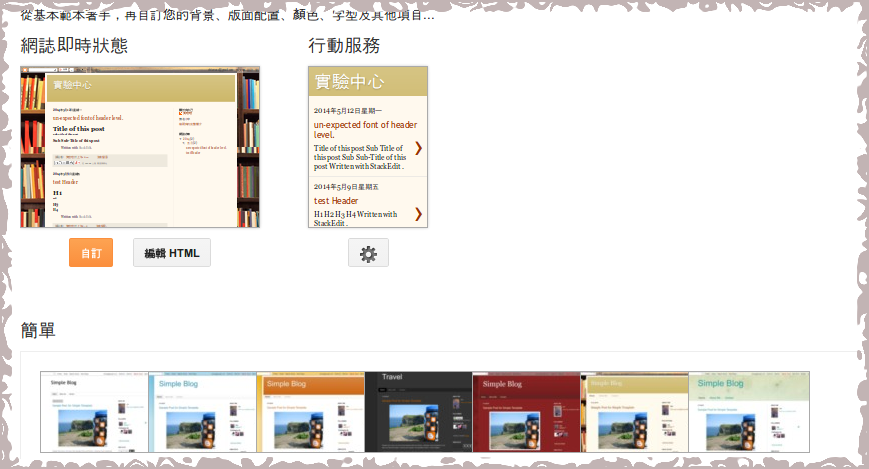
Task: Select the green Simple Blog template
Action: pos(749,412)
